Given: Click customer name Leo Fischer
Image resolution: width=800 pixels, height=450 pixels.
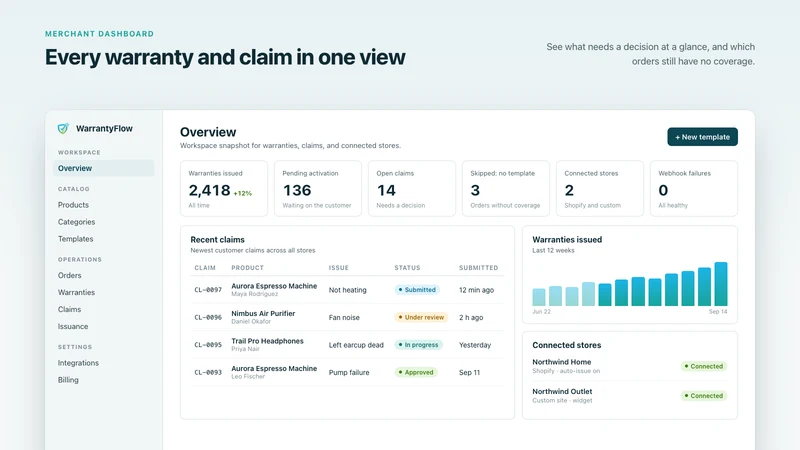Looking at the screenshot, I should [x=248, y=377].
